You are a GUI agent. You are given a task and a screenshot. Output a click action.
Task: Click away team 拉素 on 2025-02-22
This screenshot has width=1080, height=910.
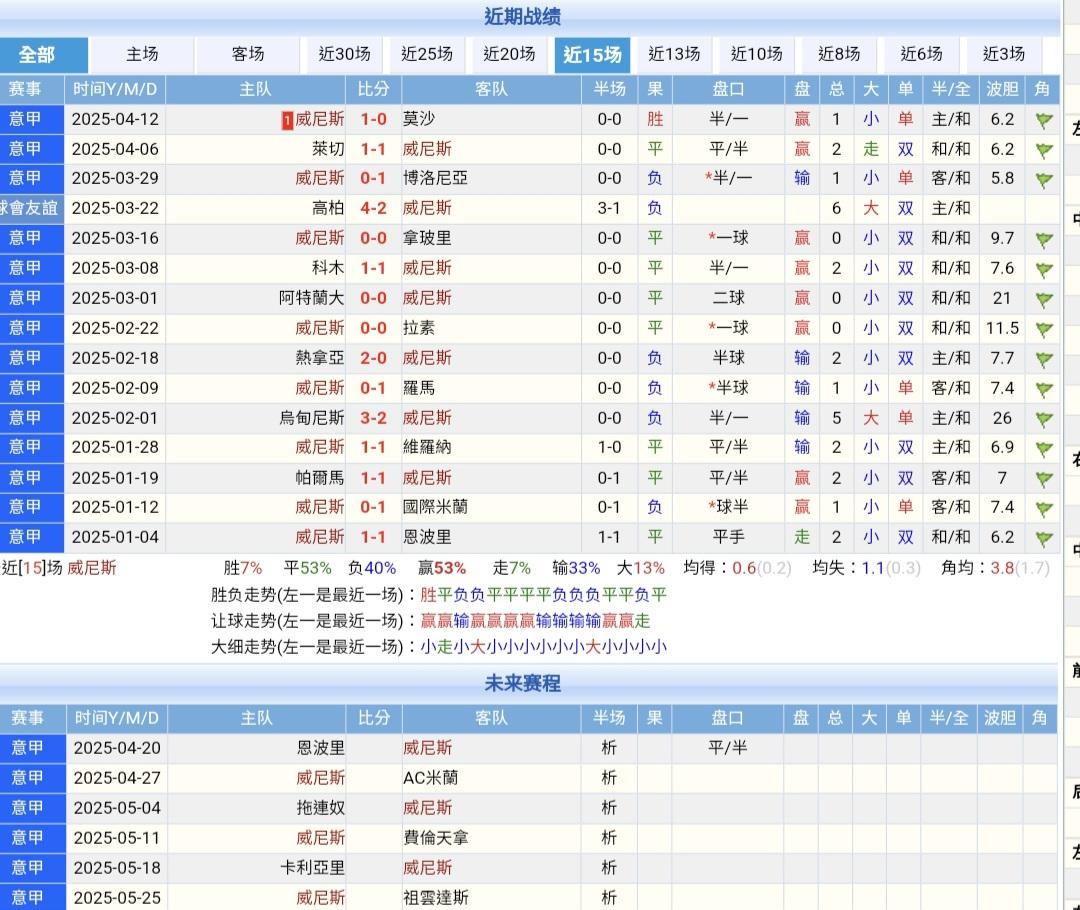click(419, 328)
